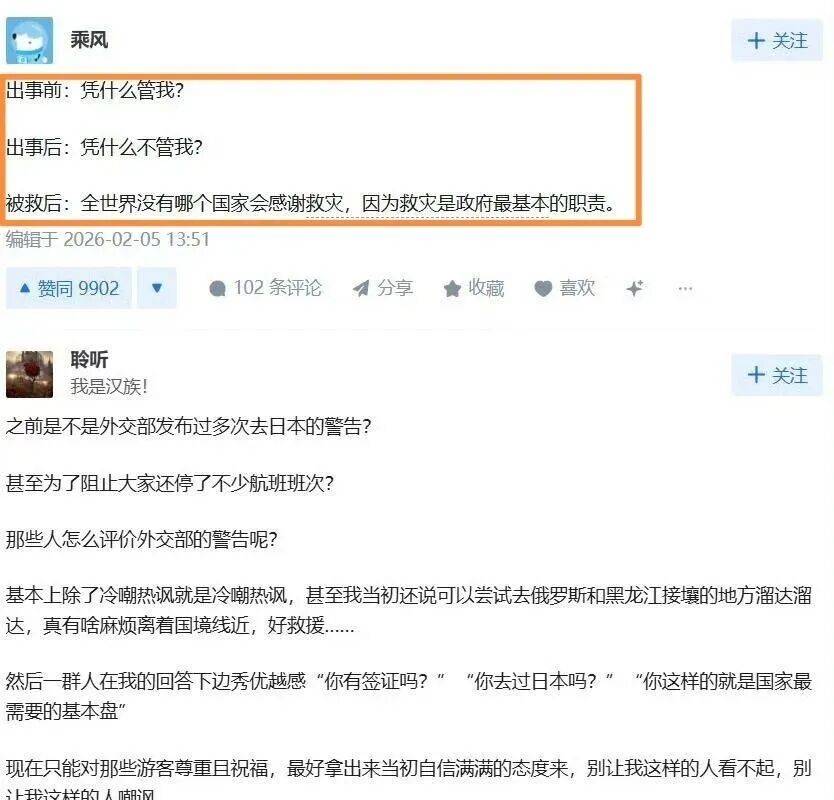834x800 pixels.
Task: Open 乘风's profile avatar
Action: pos(30,40)
